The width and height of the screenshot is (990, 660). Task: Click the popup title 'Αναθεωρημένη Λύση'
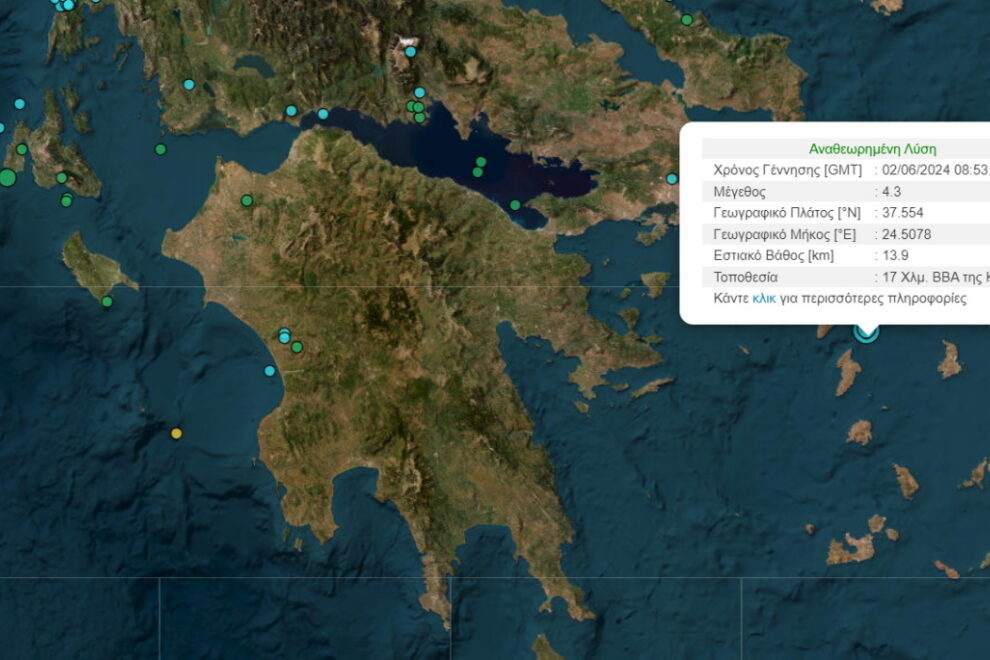coord(872,149)
